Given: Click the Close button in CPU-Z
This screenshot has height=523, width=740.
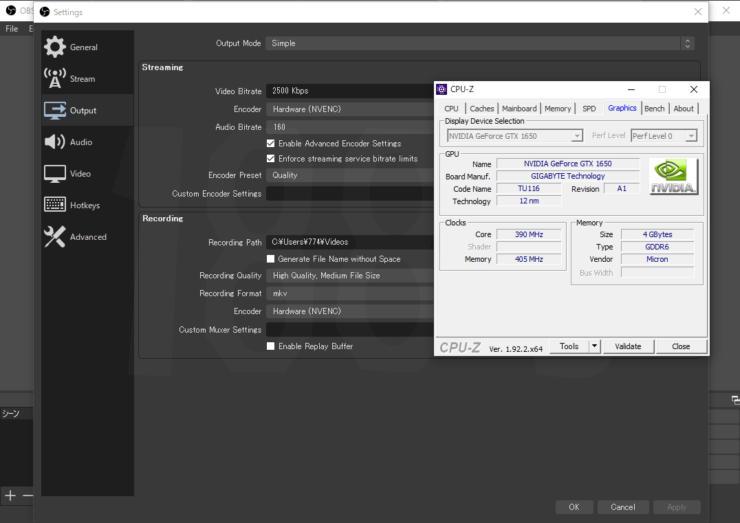Looking at the screenshot, I should click(681, 346).
